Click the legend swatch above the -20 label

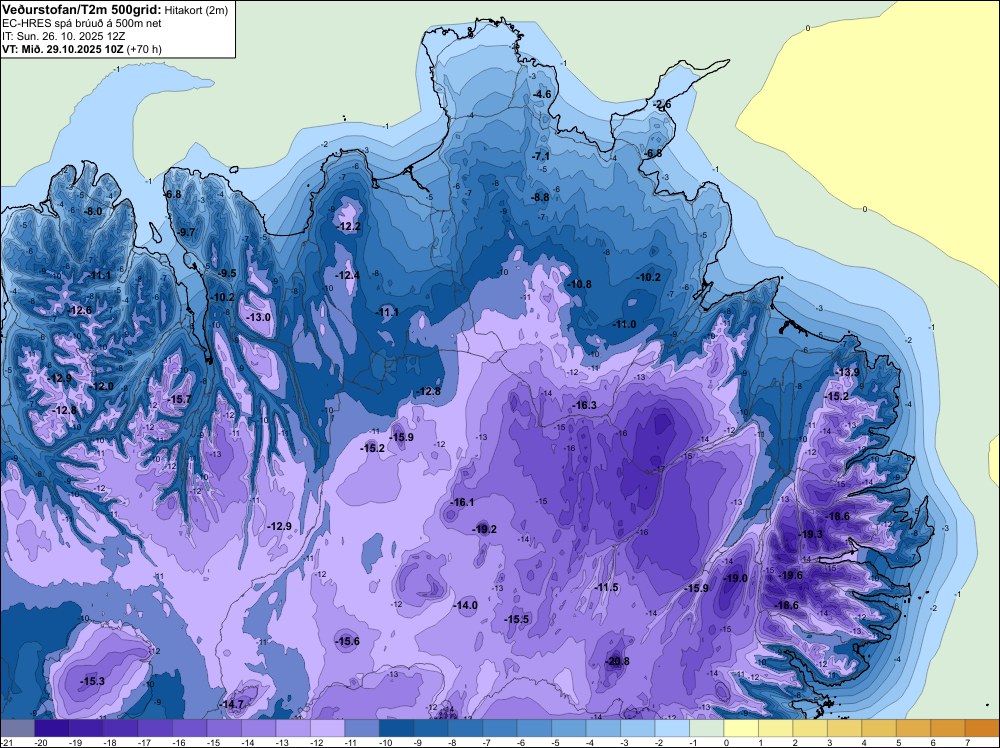[52, 728]
